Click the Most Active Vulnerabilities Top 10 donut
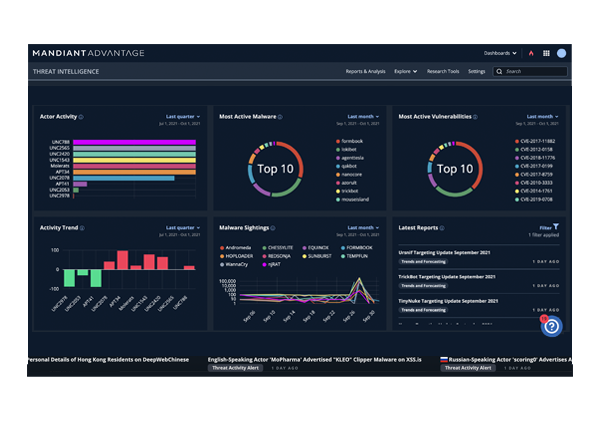600x421 pixels. pyautogui.click(x=455, y=169)
